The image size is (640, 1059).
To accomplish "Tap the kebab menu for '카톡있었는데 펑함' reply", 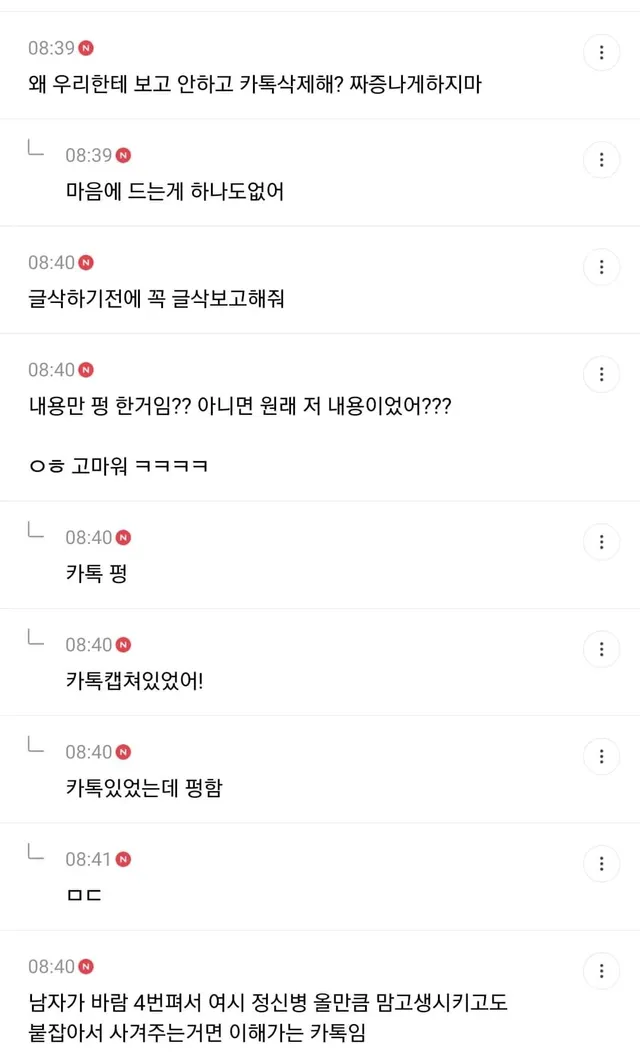I will pos(601,755).
